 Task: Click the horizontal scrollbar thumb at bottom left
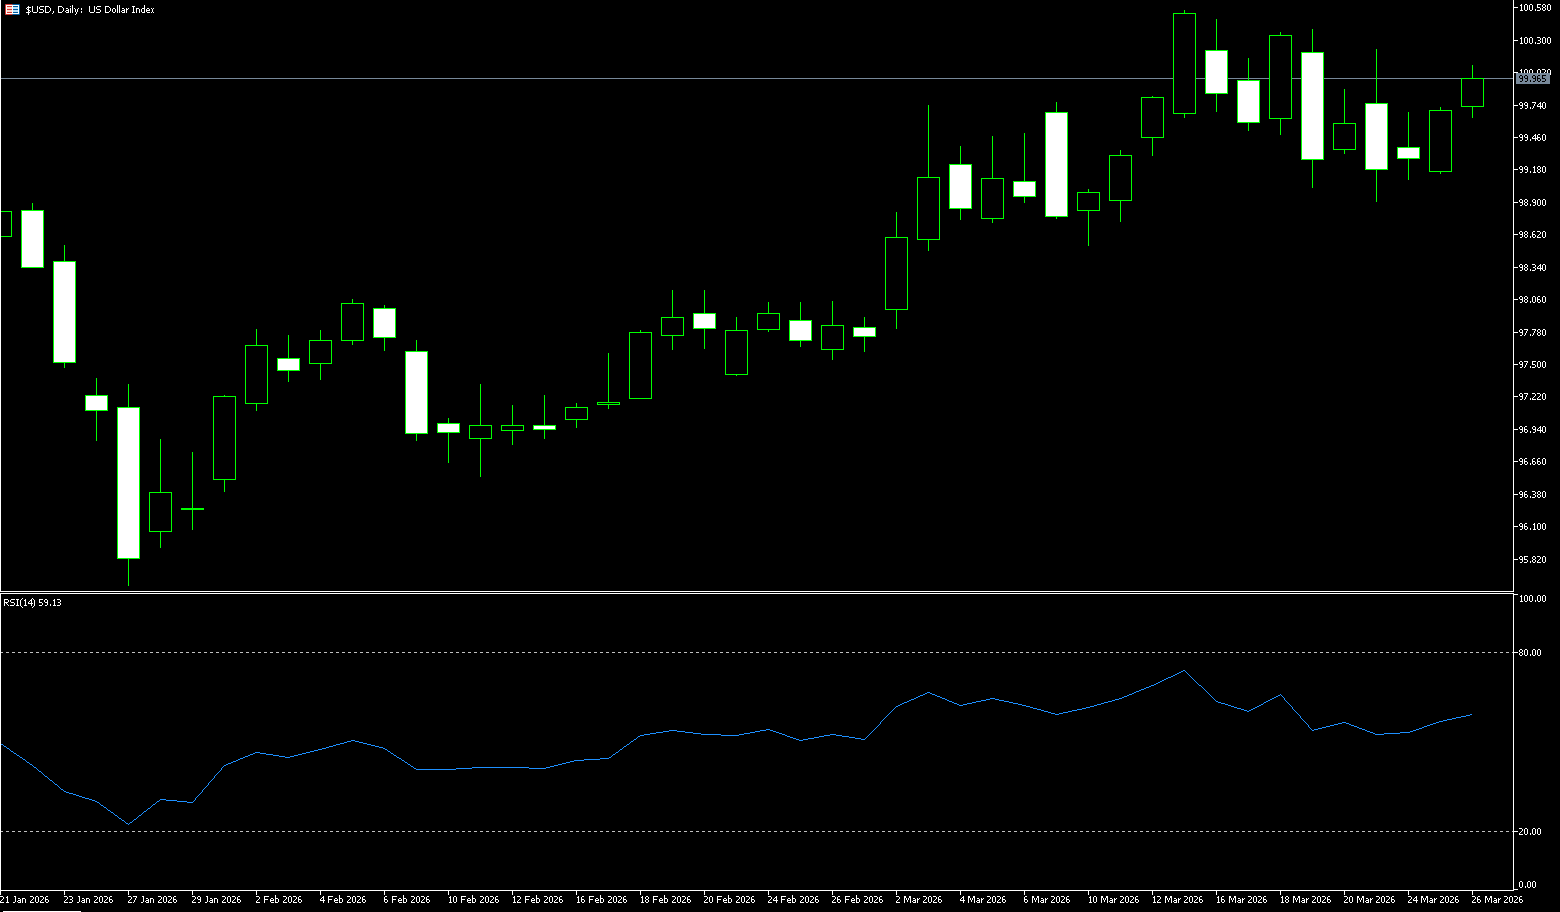40,909
